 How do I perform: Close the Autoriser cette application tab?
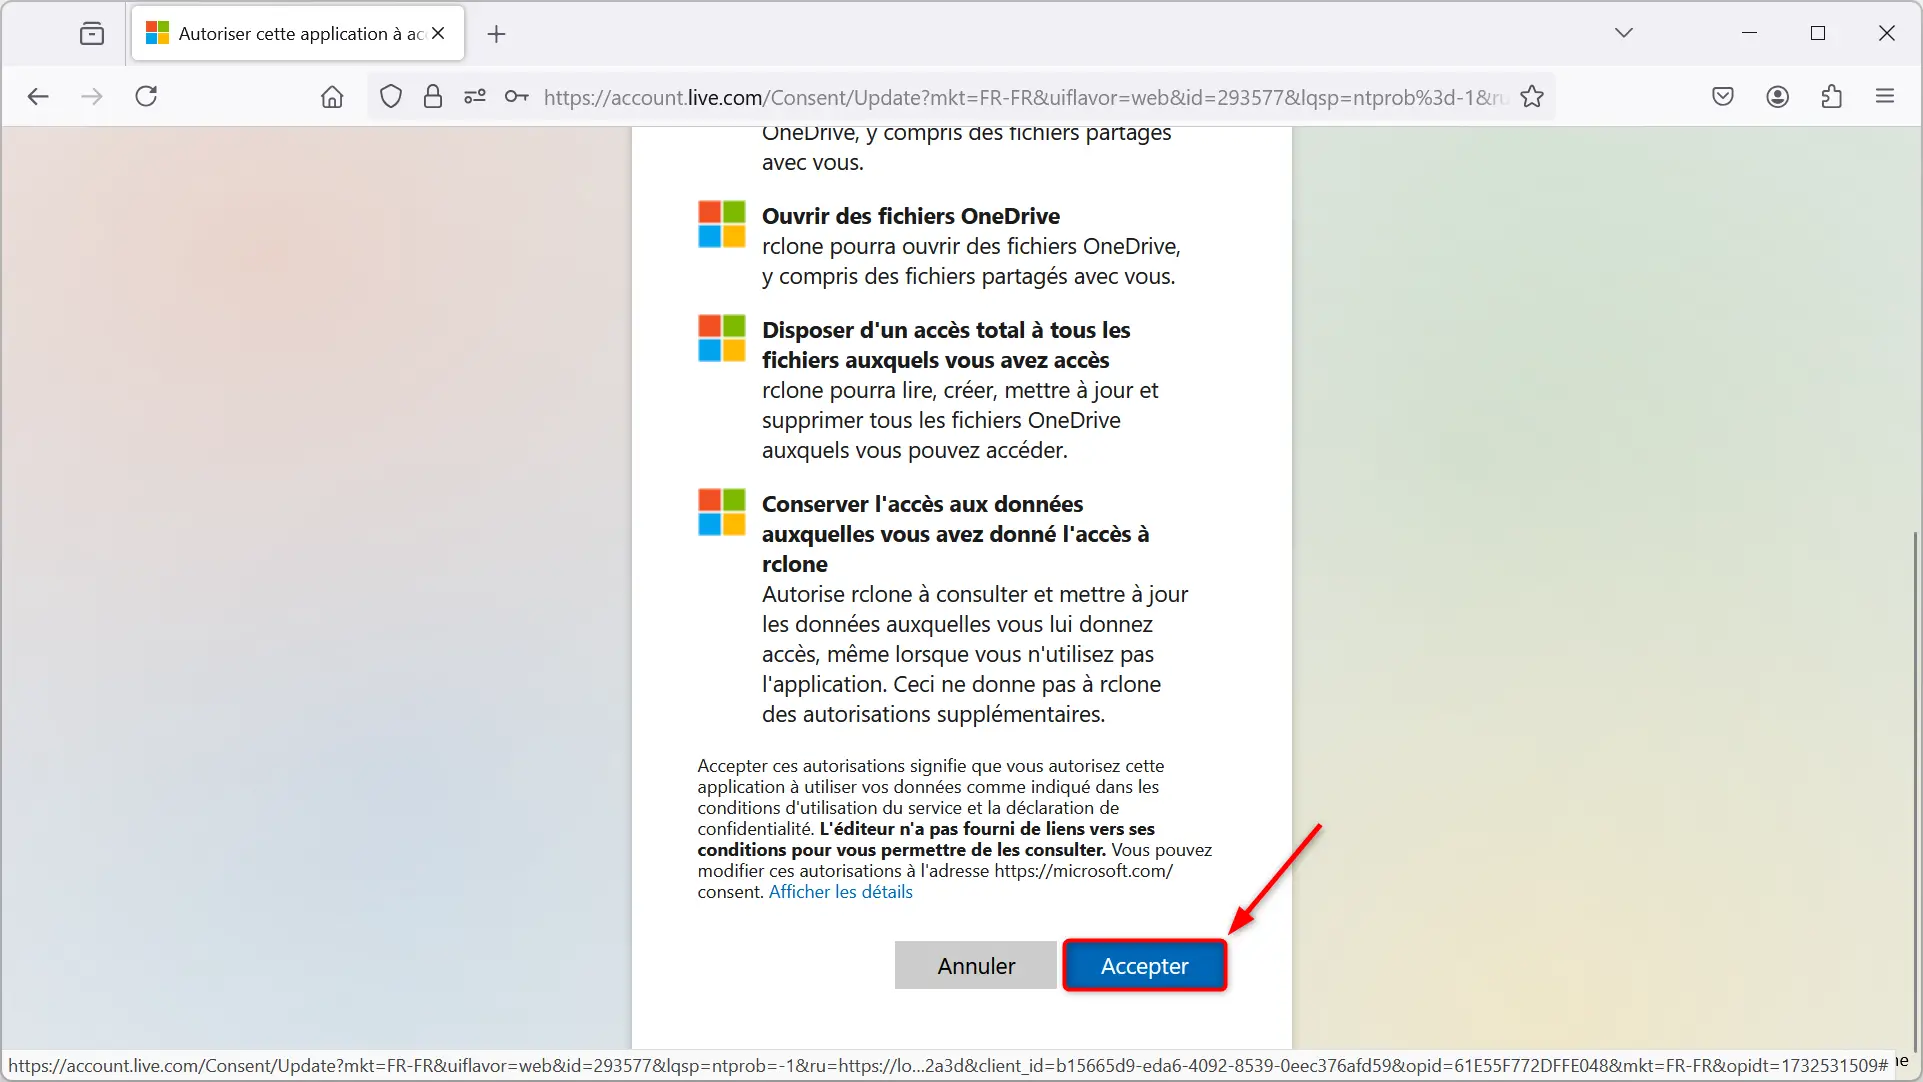tap(438, 33)
